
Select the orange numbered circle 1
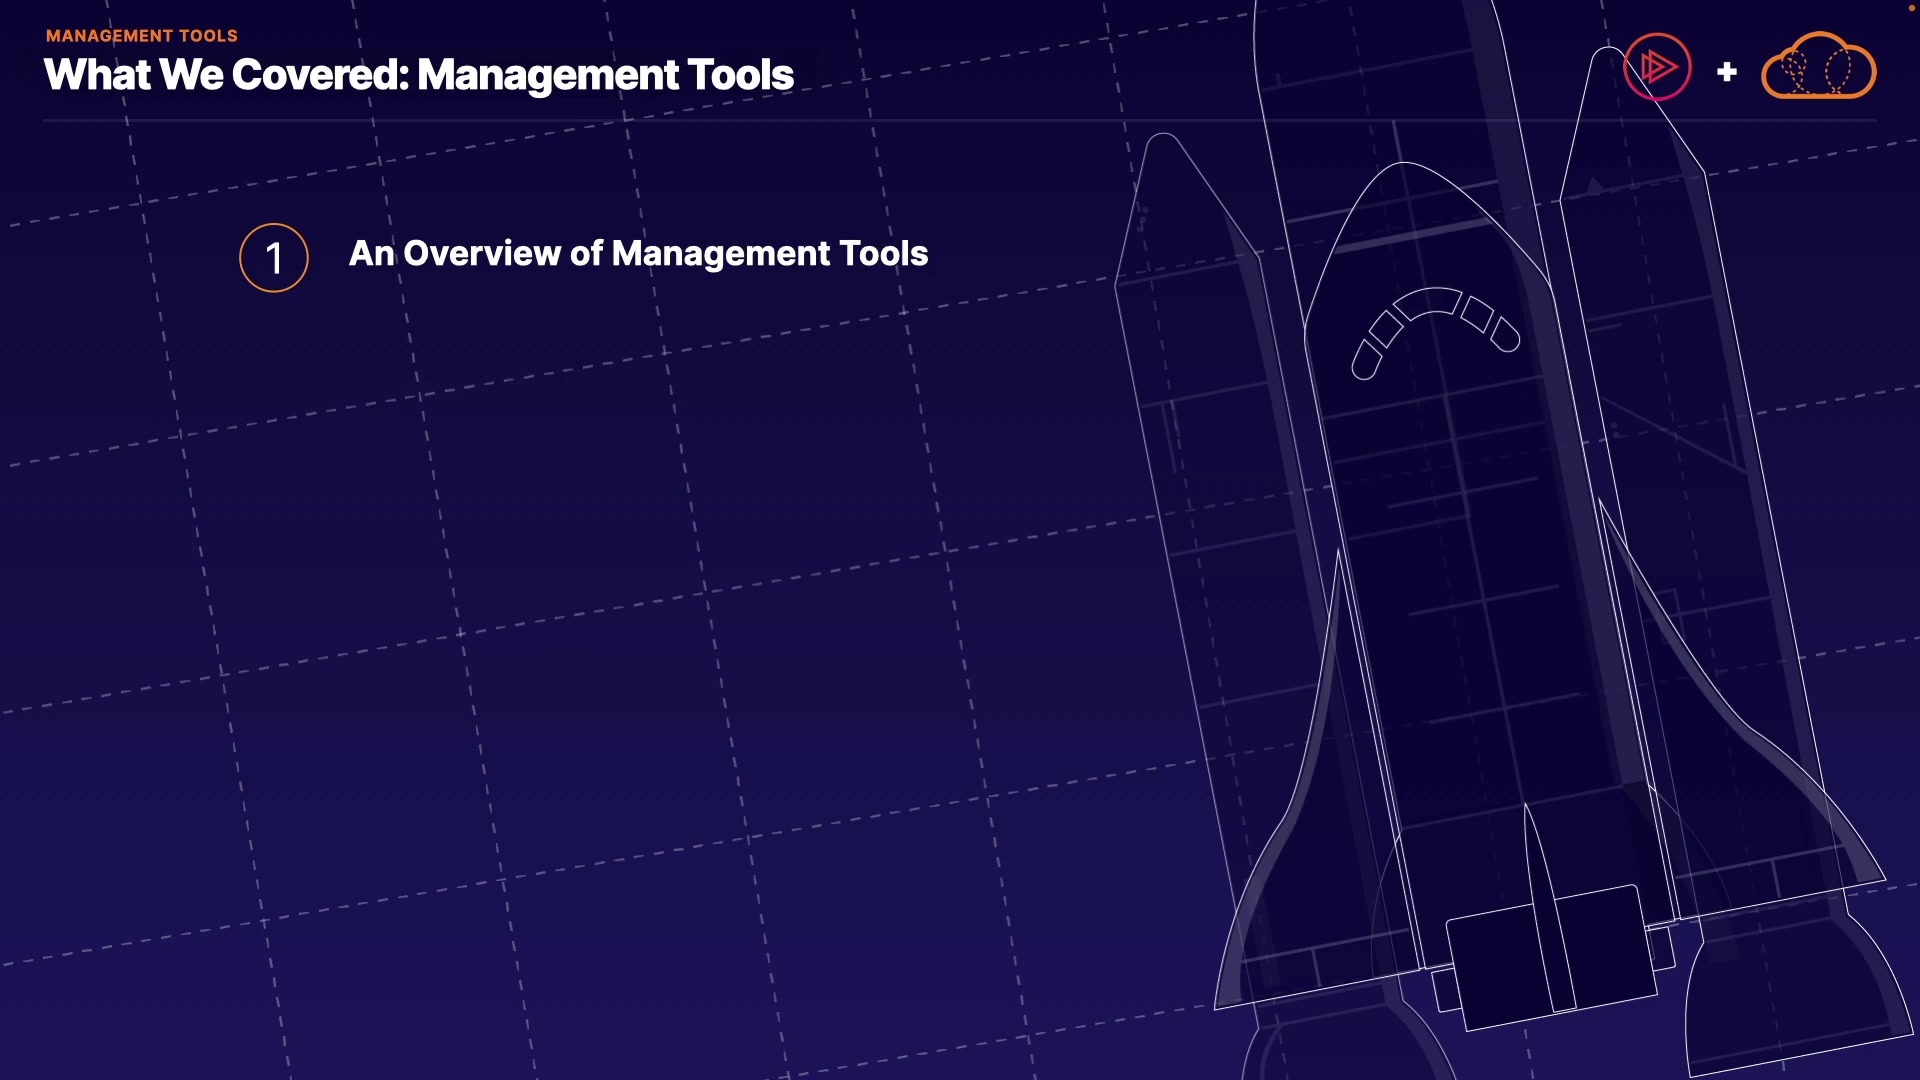click(x=274, y=258)
